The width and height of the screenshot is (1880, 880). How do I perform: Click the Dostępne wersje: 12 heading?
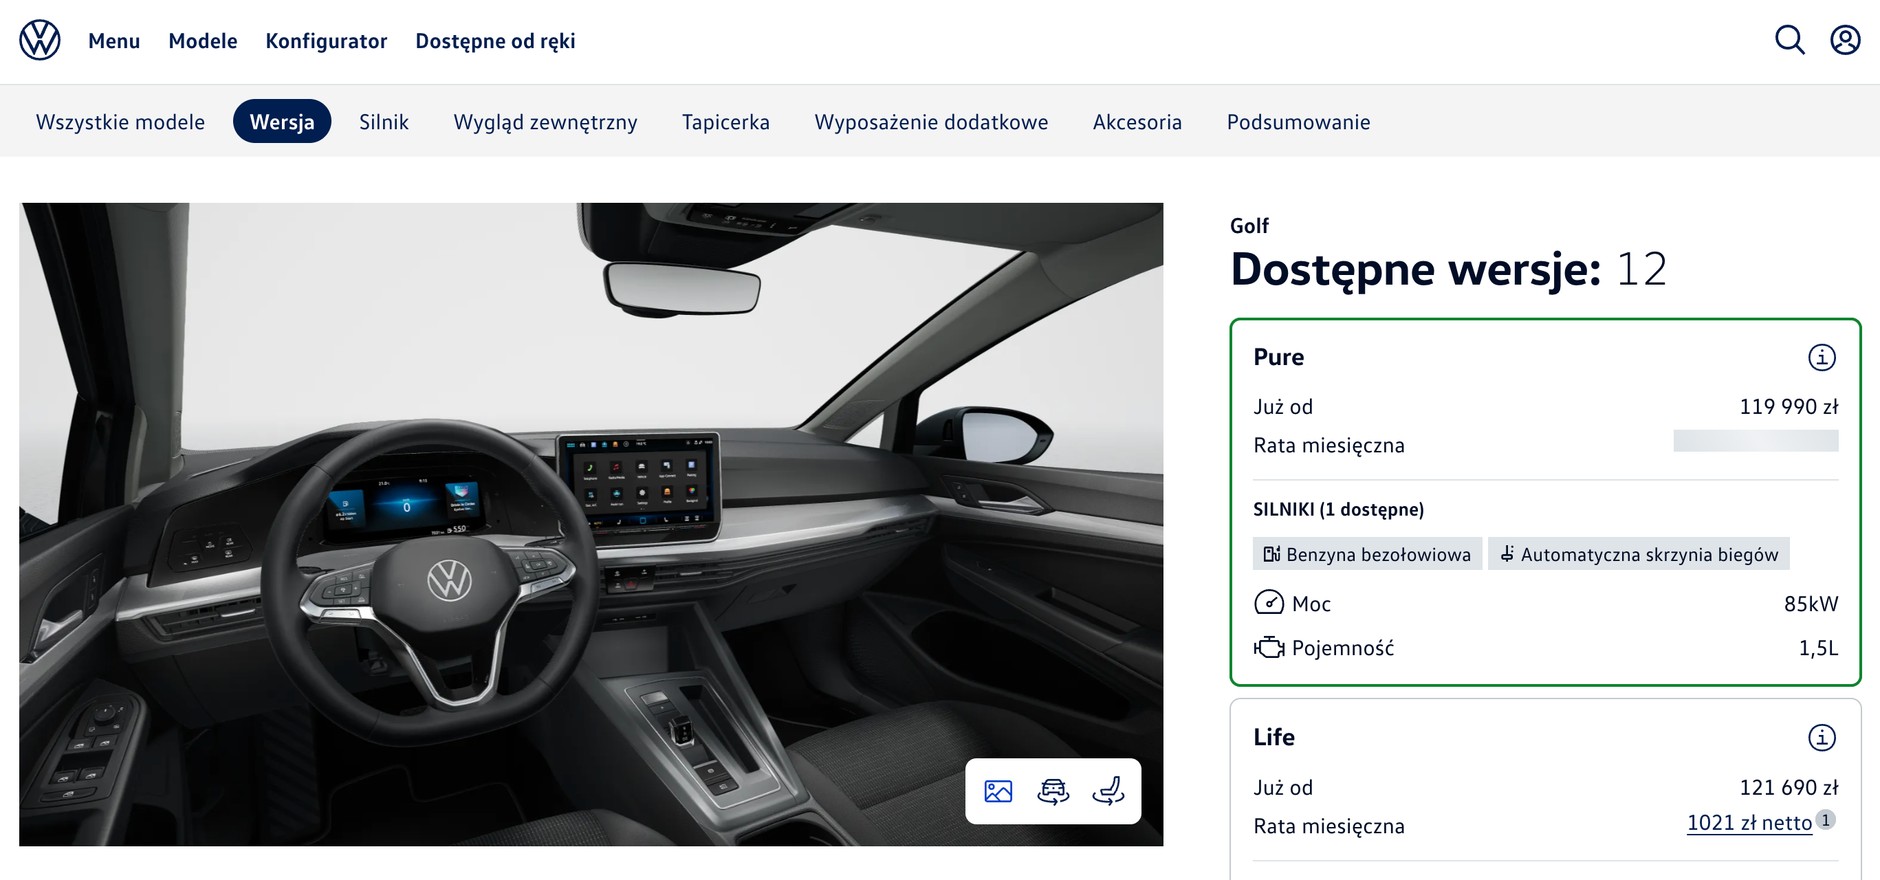pyautogui.click(x=1449, y=269)
